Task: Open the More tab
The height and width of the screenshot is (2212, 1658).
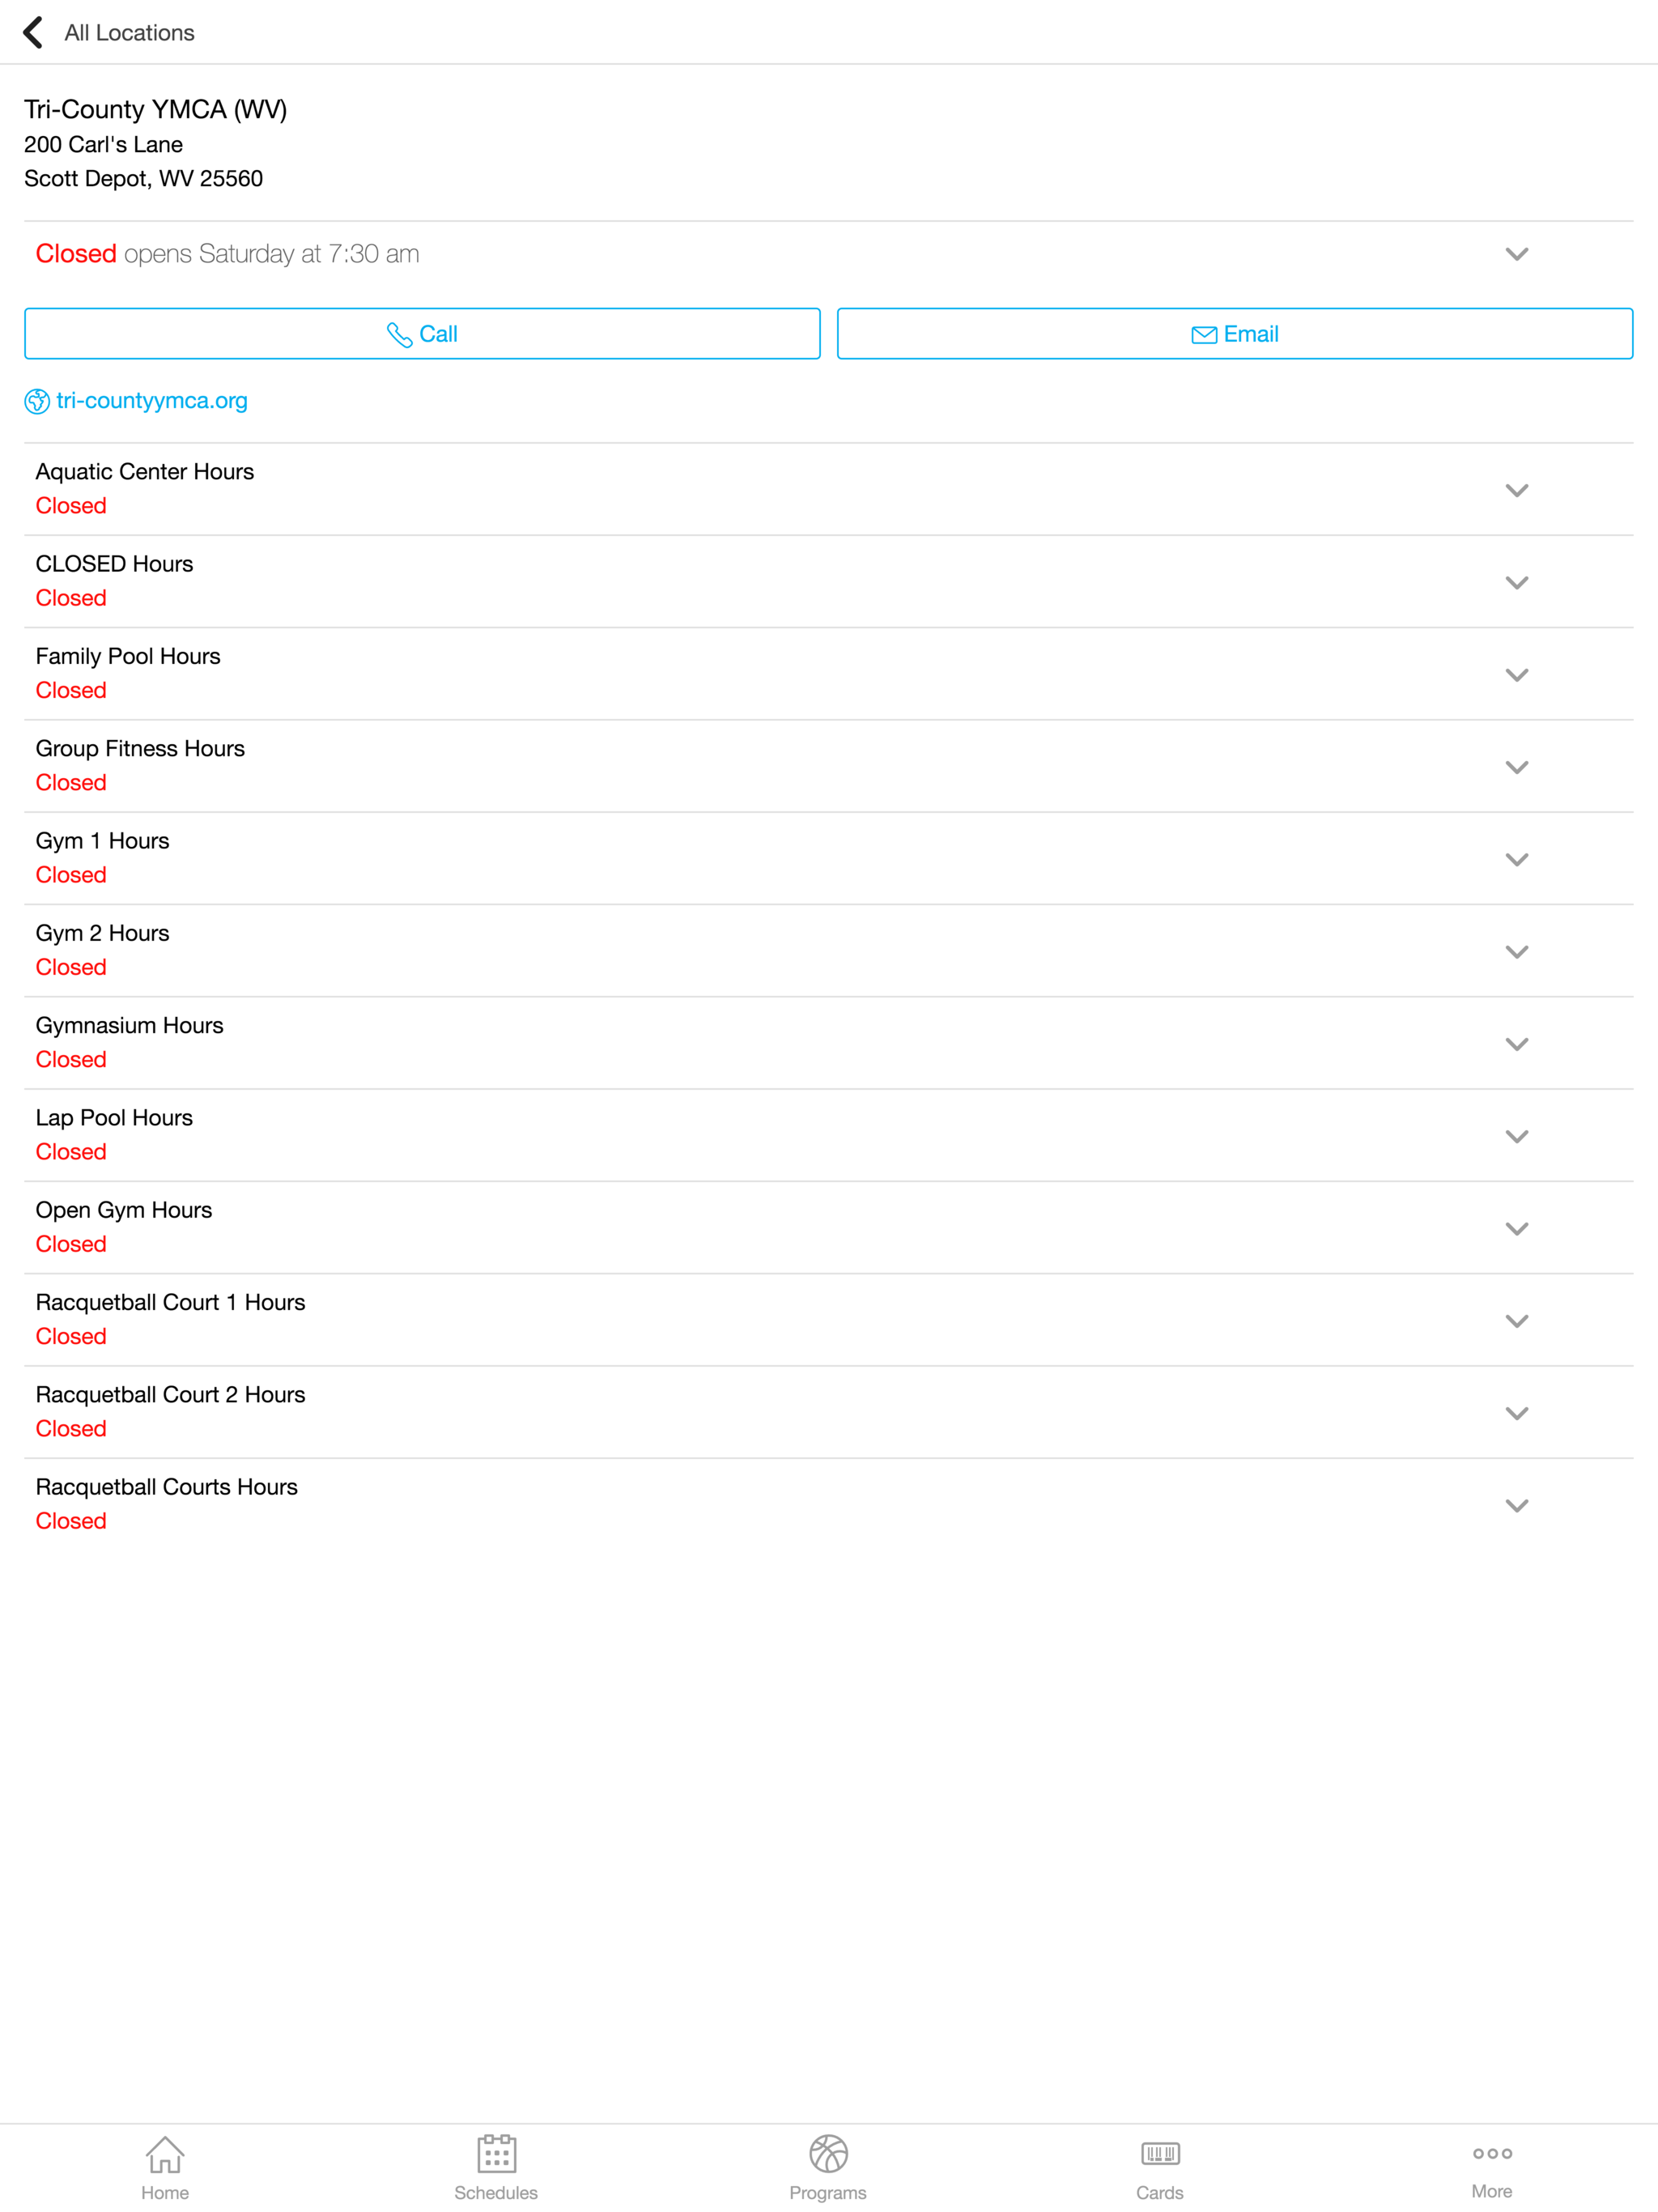Action: 1492,2168
